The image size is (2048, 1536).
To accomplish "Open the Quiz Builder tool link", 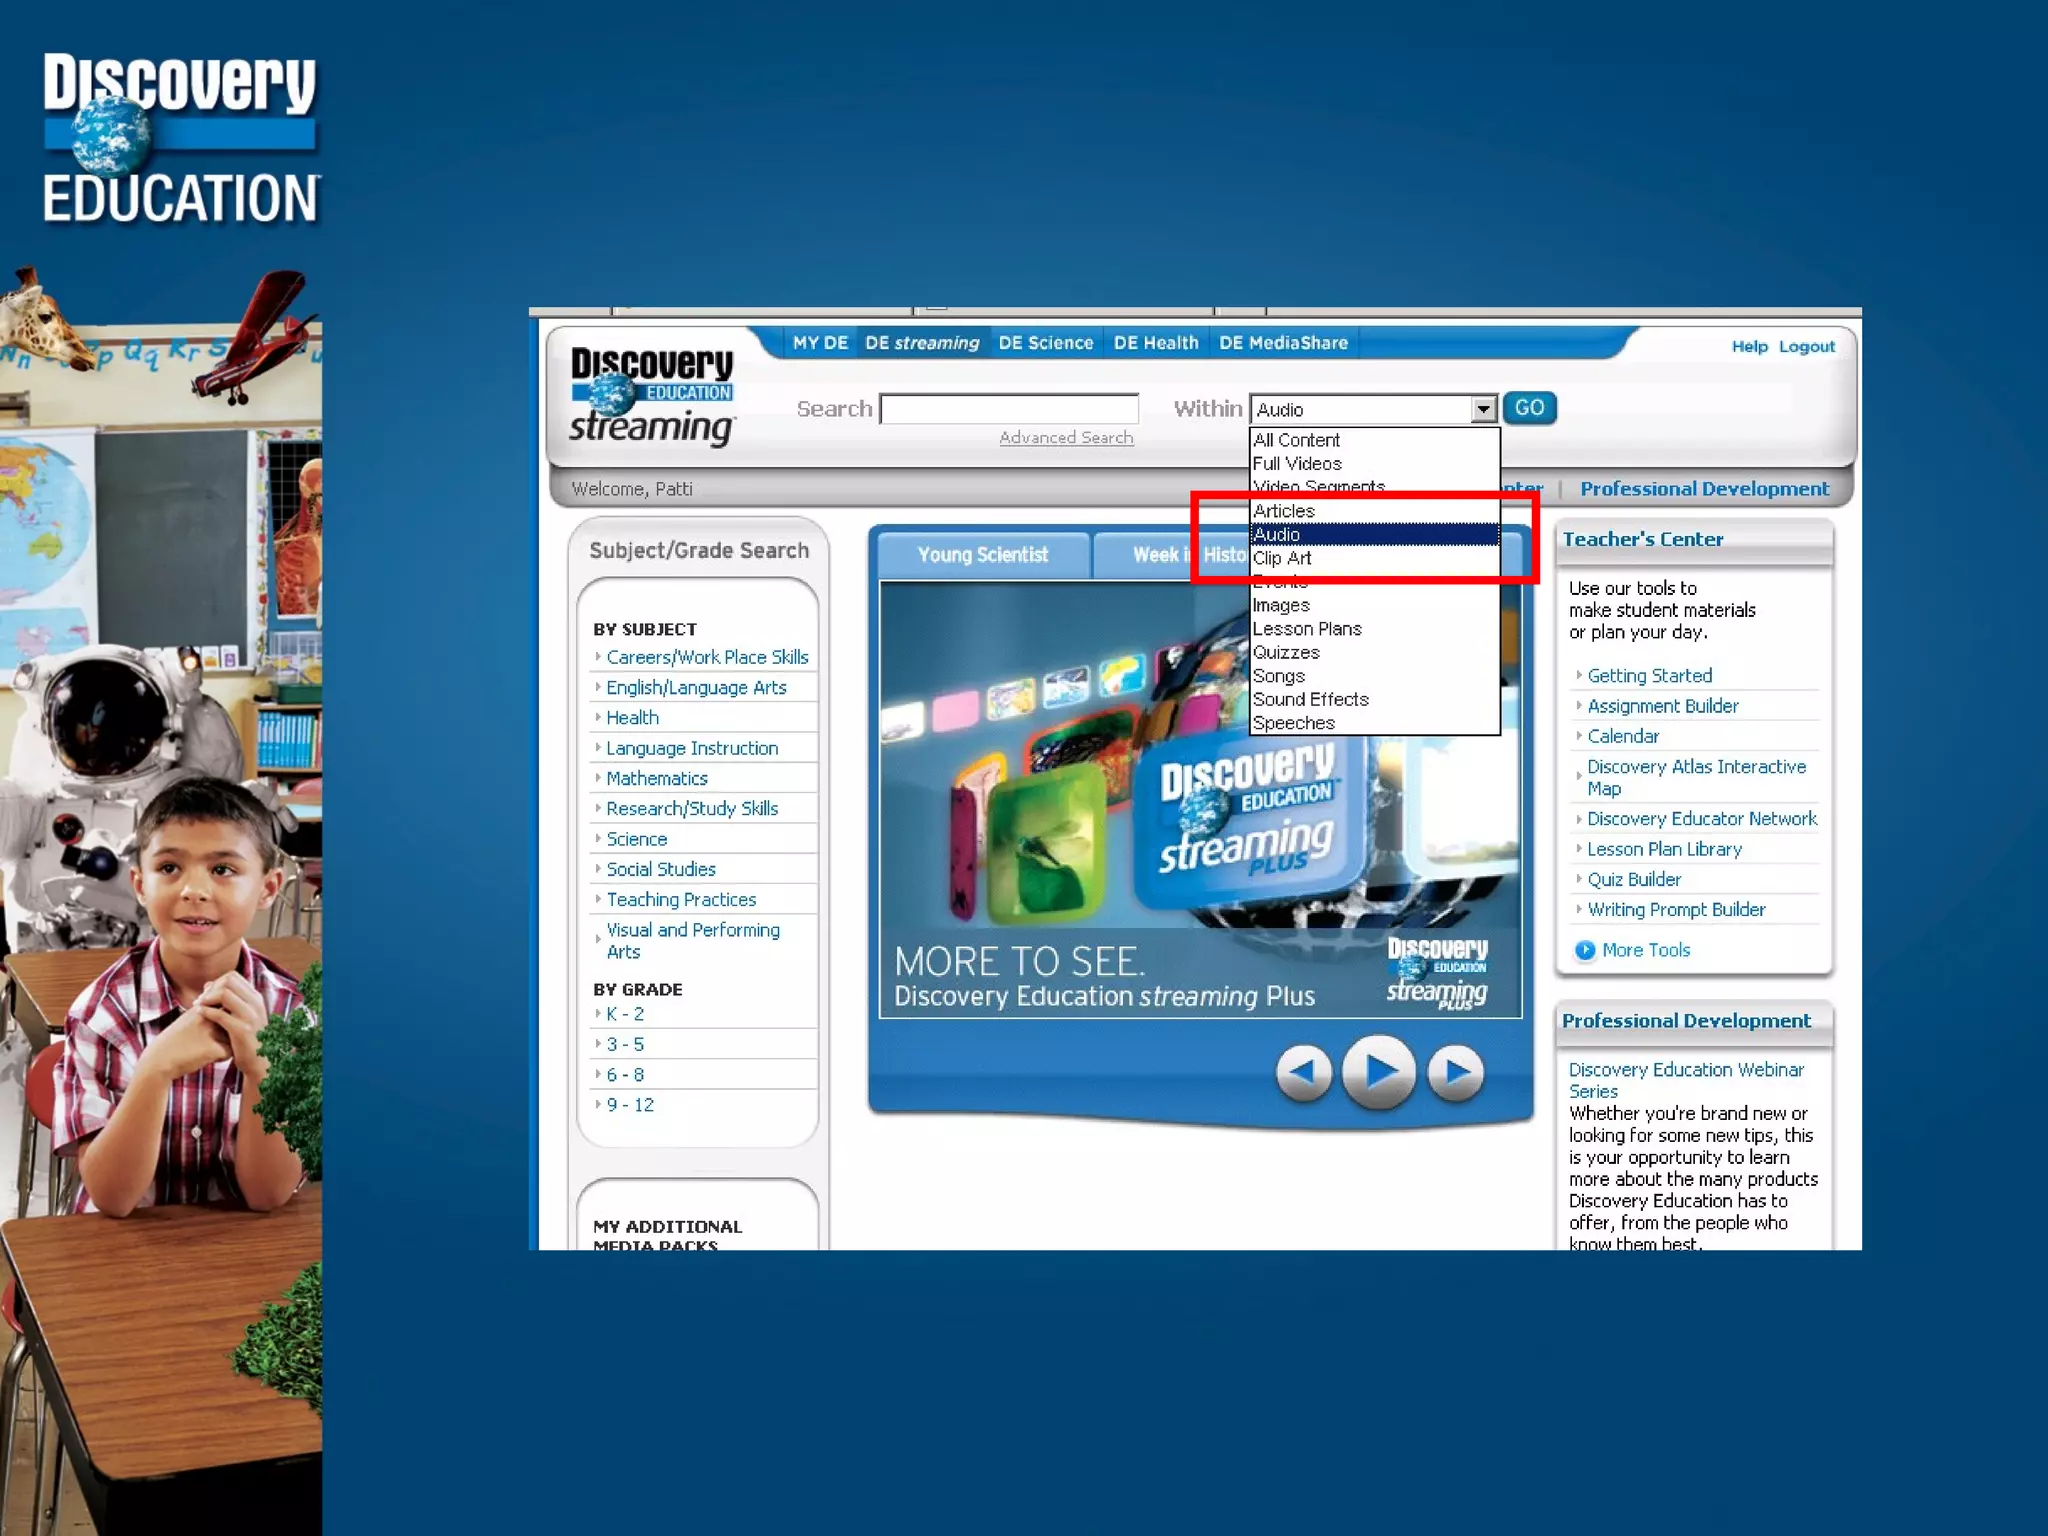I will tap(1634, 880).
